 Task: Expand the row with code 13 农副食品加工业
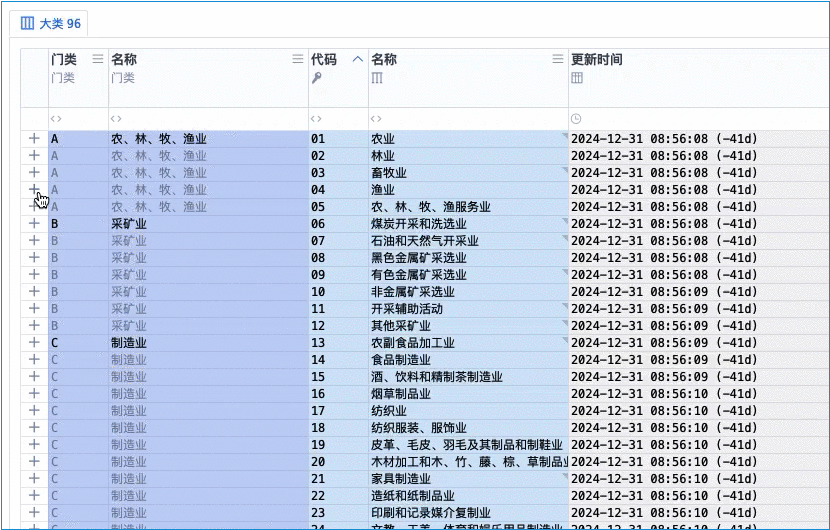tap(34, 343)
